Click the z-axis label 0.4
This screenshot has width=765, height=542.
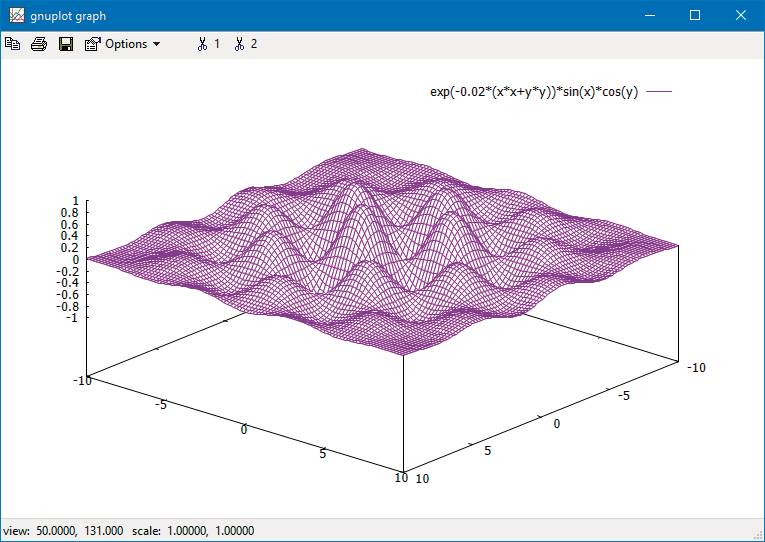click(x=70, y=236)
